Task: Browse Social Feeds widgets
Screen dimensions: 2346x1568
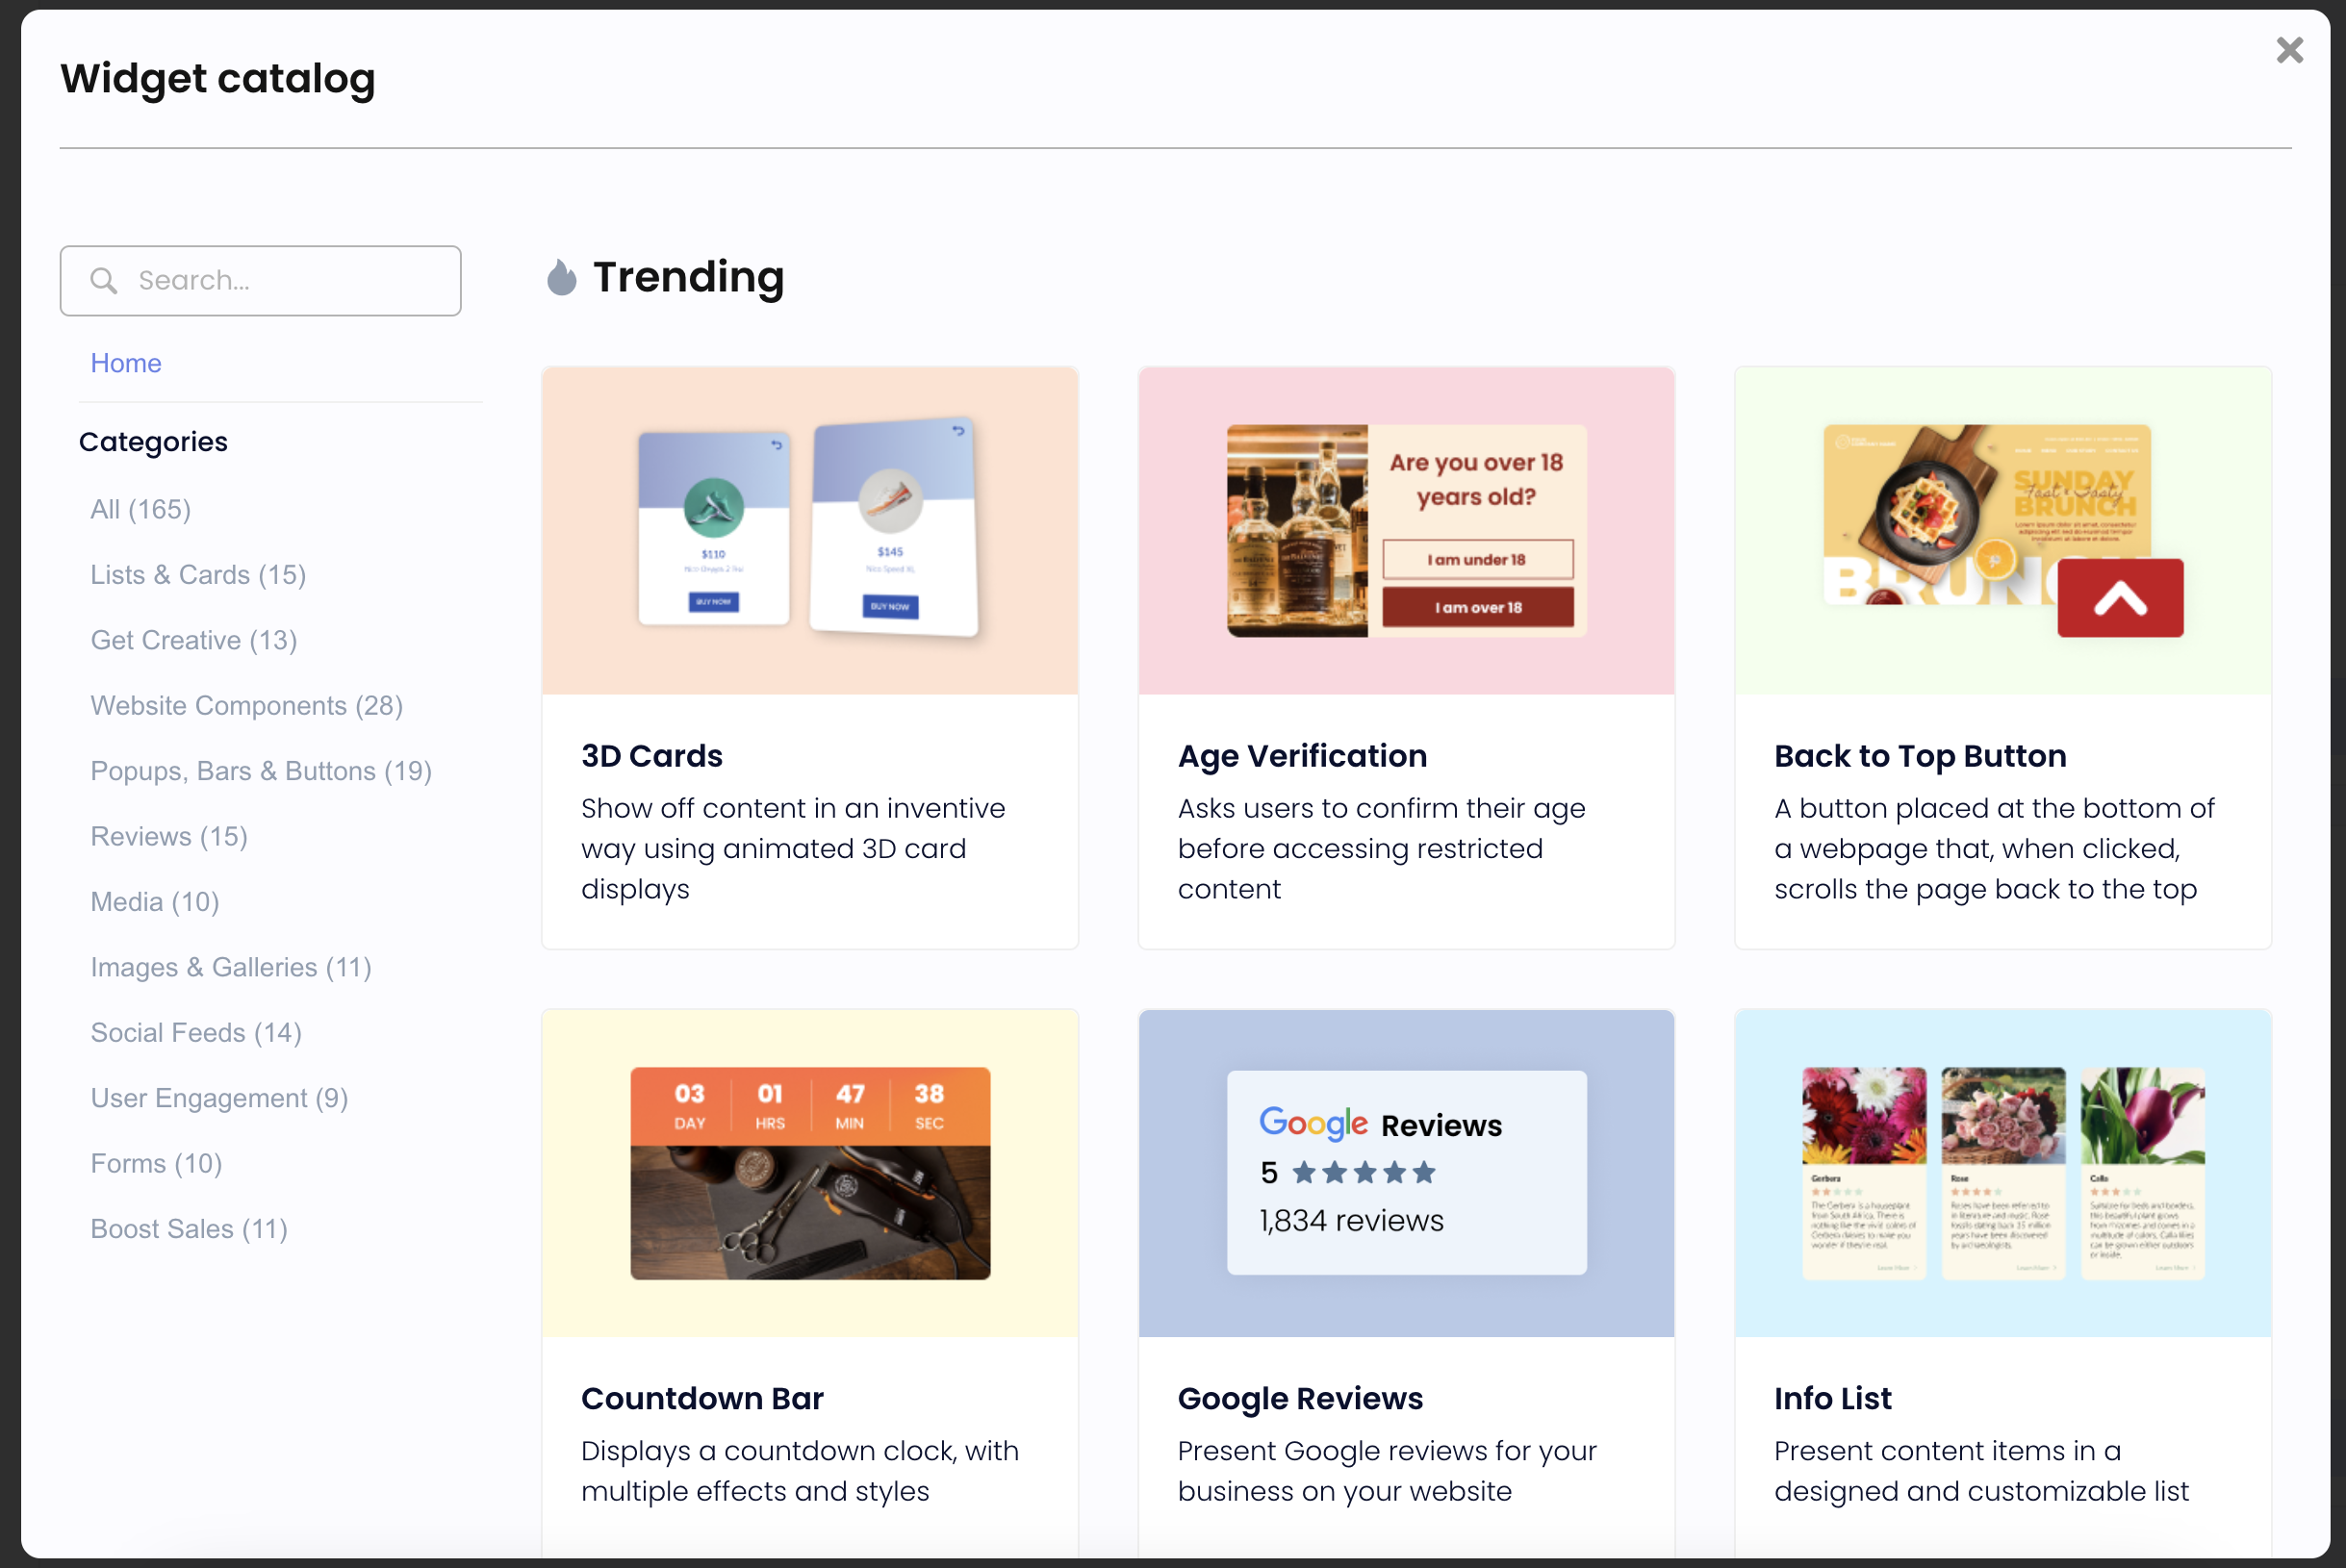Action: click(196, 1032)
